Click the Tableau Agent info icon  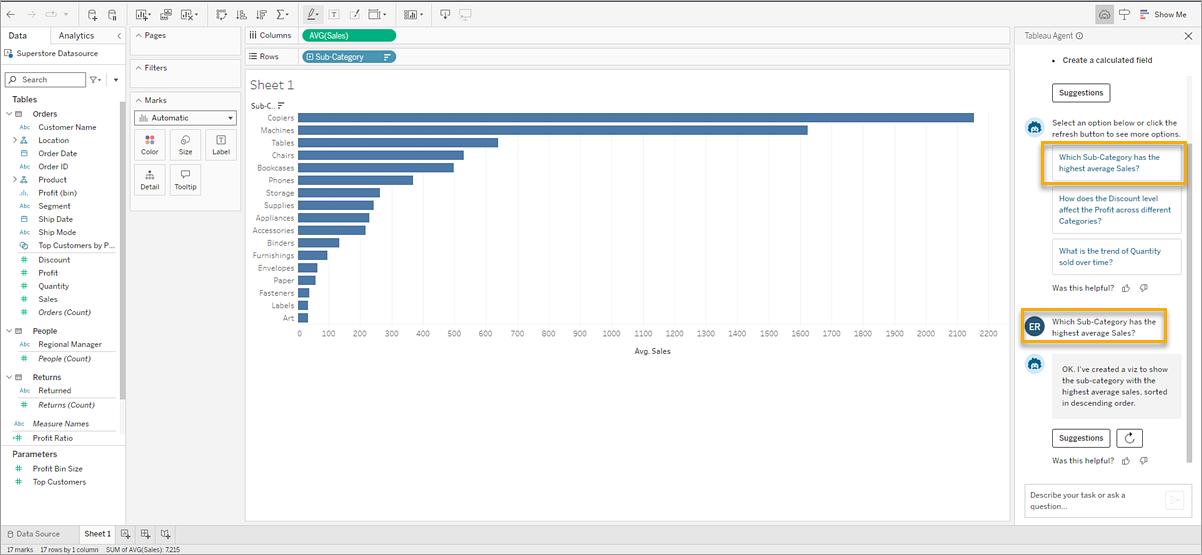pos(1079,36)
